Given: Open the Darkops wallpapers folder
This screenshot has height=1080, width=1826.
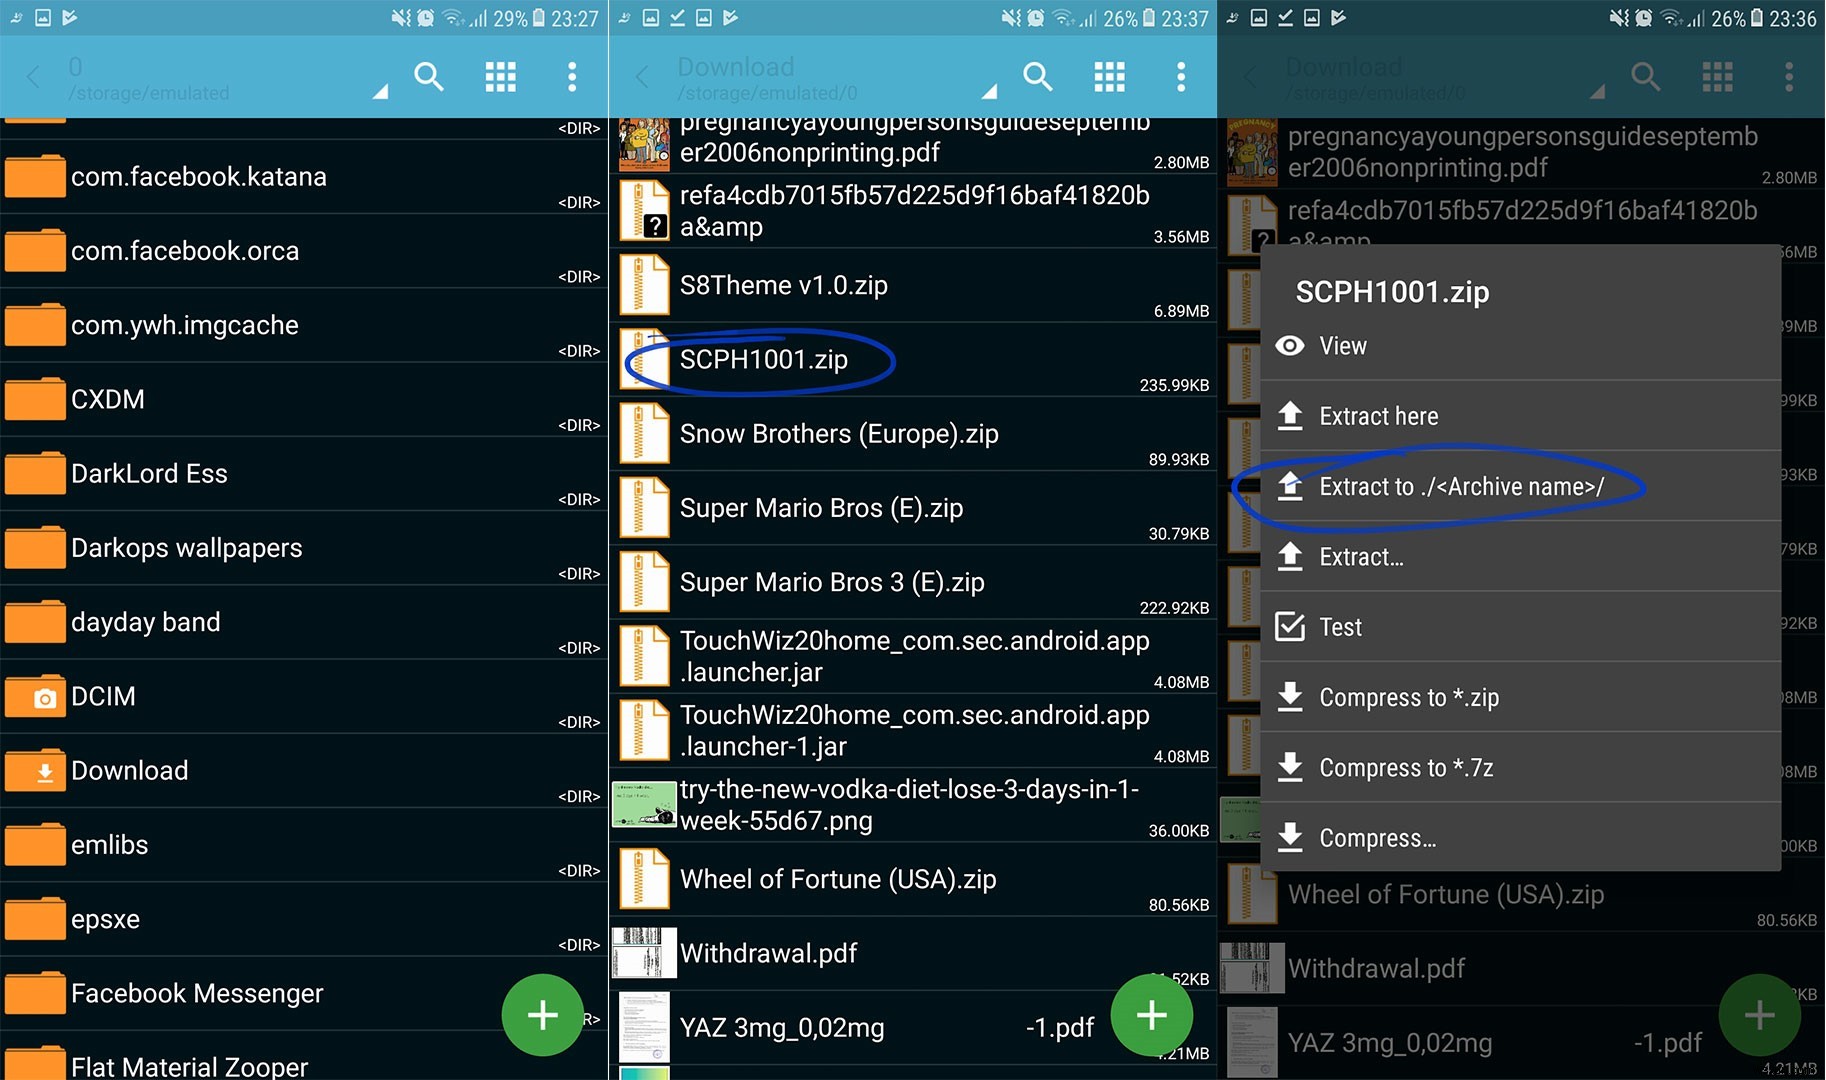Looking at the screenshot, I should point(186,548).
